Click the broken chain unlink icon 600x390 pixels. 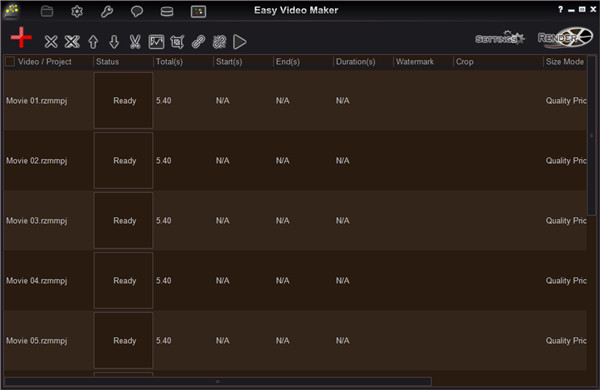[x=219, y=42]
